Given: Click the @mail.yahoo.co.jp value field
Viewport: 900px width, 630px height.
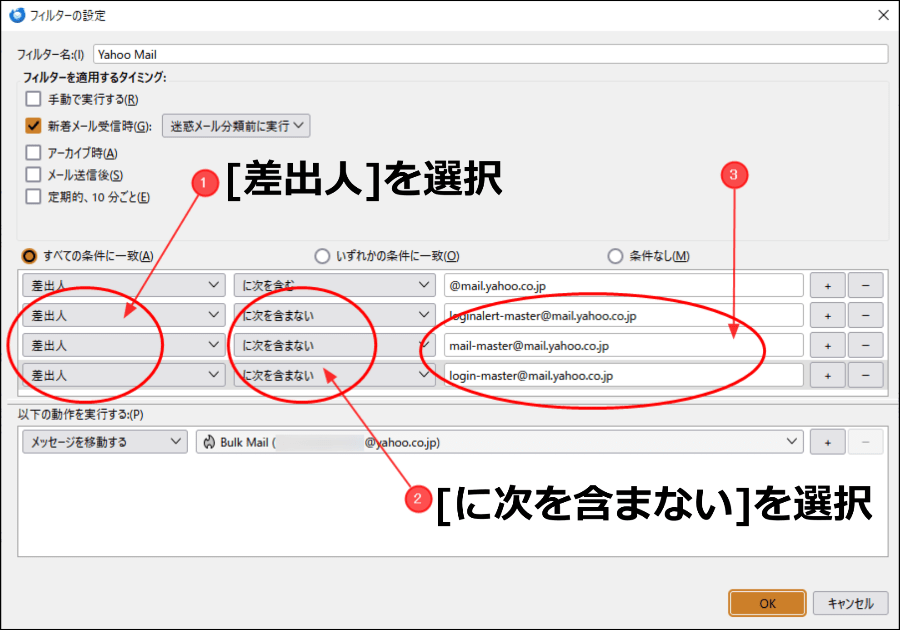Looking at the screenshot, I should (623, 285).
